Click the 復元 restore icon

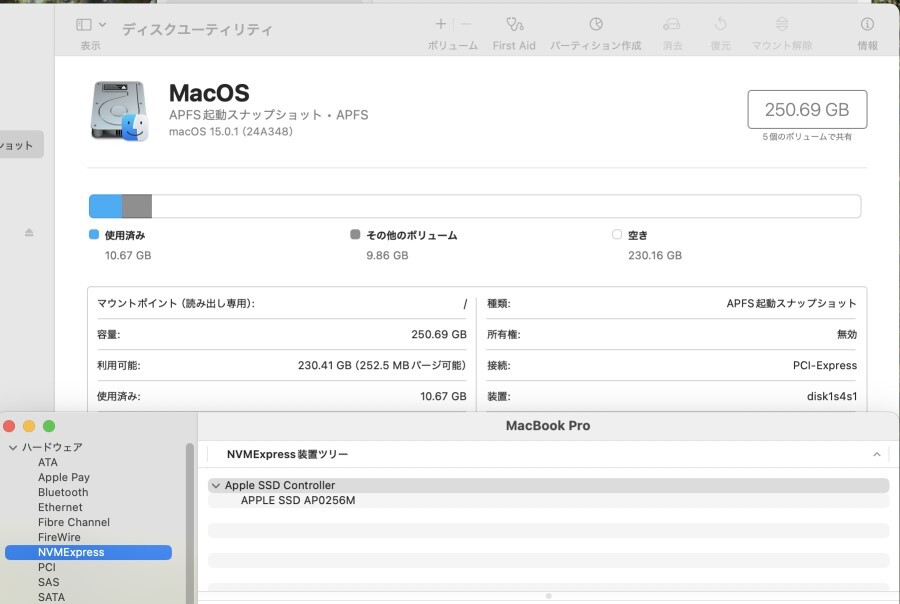click(x=720, y=24)
